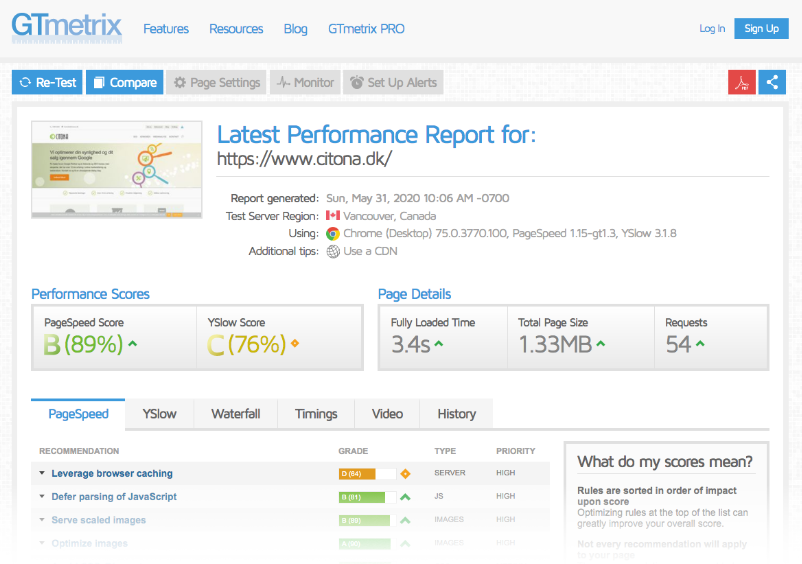Click the Chrome browser icon
802x564 pixels.
(333, 234)
